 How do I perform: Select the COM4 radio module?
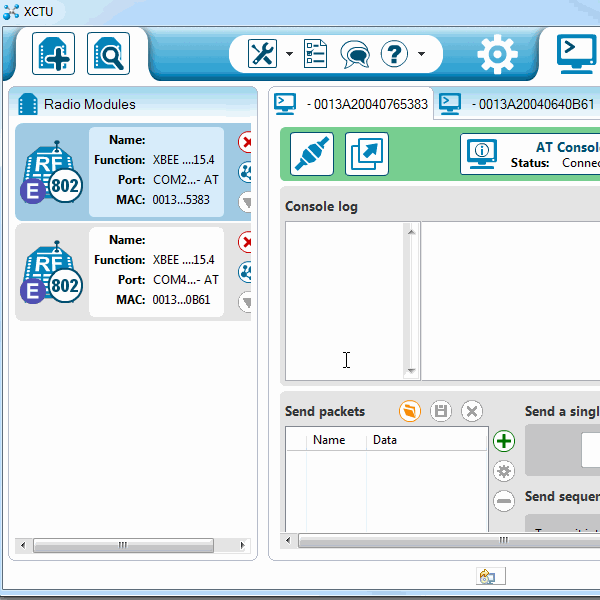click(x=133, y=272)
